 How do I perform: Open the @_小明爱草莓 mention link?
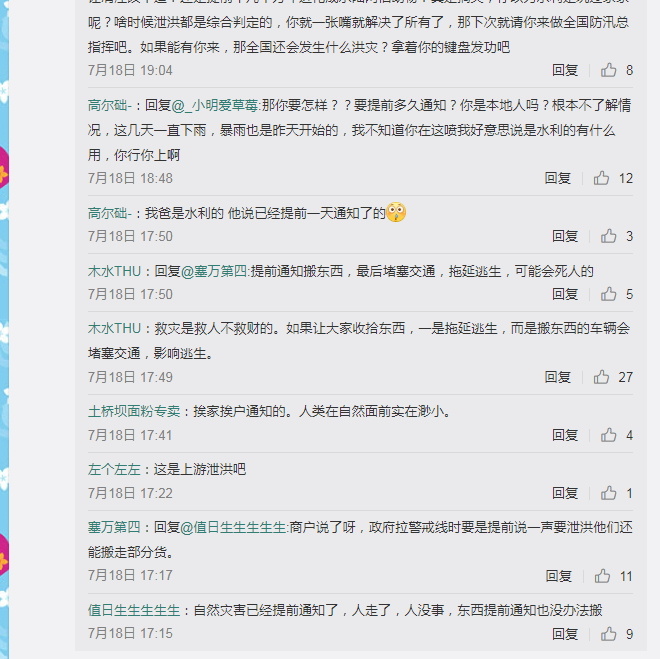215,105
